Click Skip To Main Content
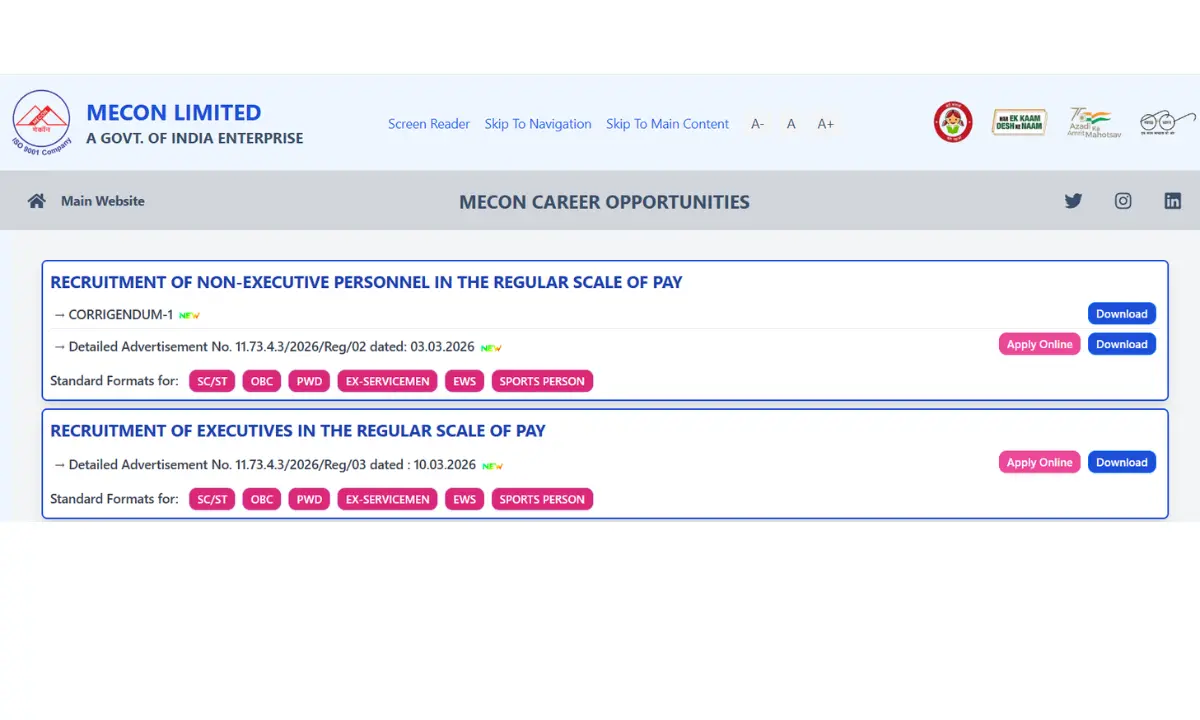 click(667, 123)
